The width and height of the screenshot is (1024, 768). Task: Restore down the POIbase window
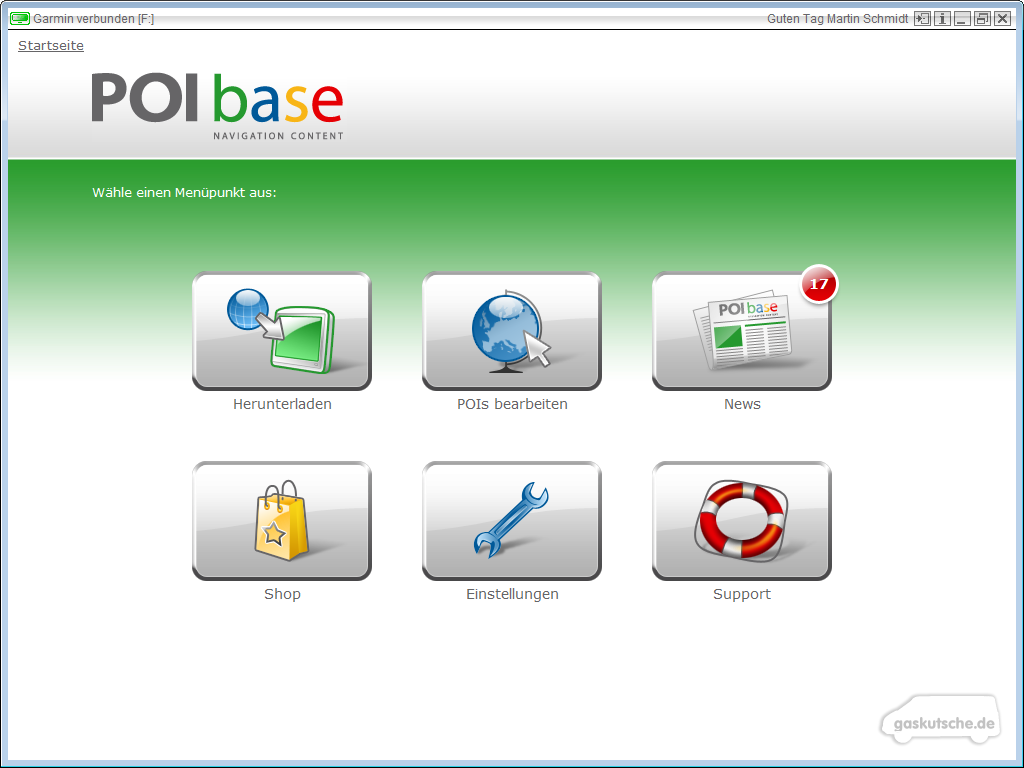pos(982,18)
